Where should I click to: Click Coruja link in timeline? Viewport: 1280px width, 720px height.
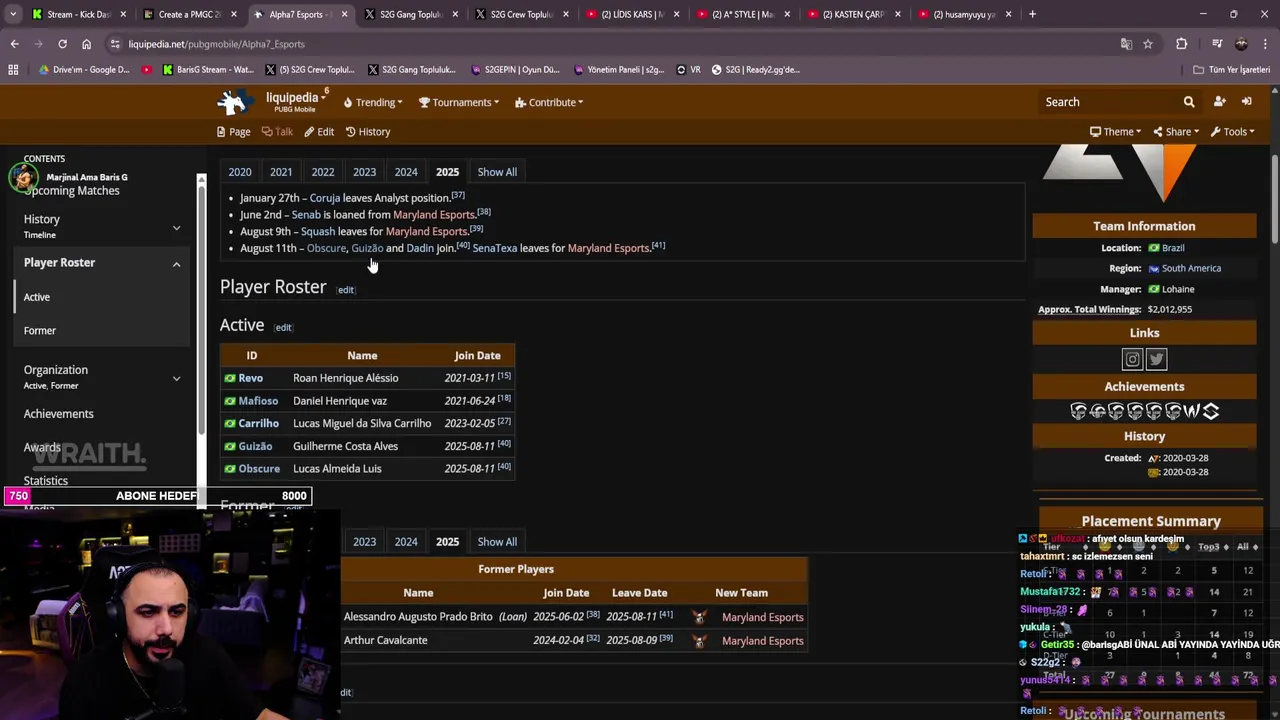pos(325,198)
